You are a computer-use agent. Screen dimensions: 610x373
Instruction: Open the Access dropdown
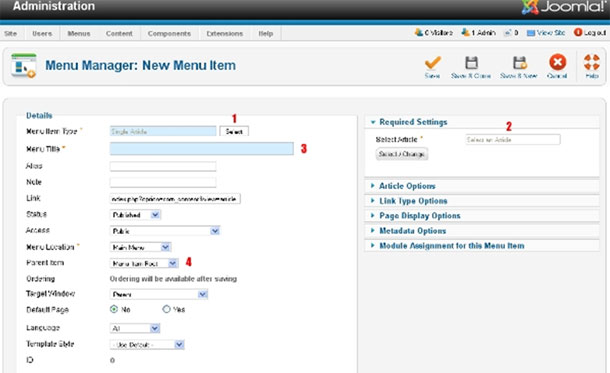pos(165,231)
